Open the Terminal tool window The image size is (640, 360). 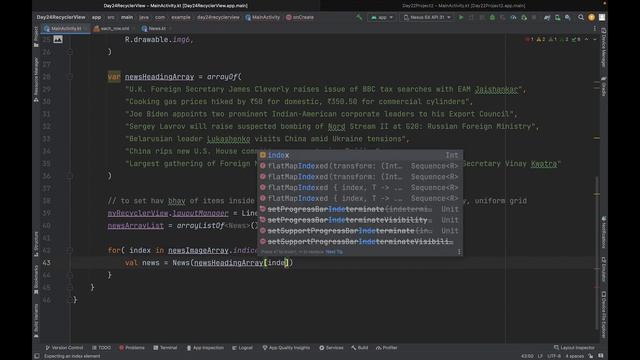tap(165, 348)
